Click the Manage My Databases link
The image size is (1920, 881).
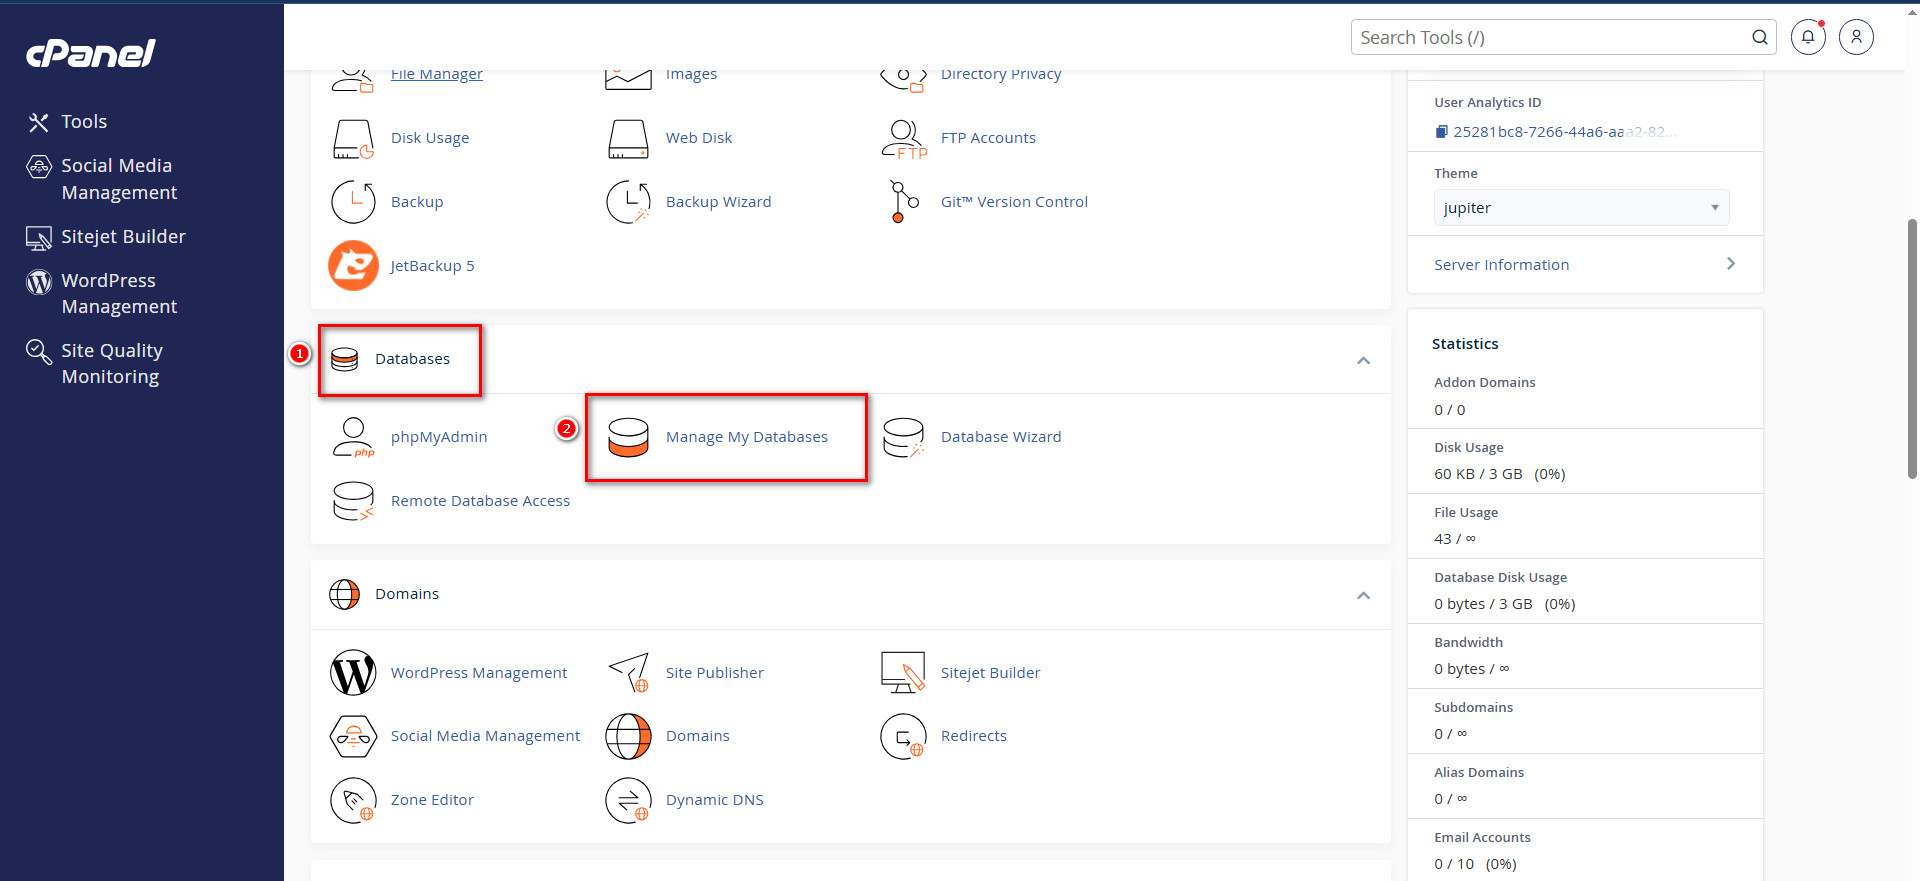point(747,437)
